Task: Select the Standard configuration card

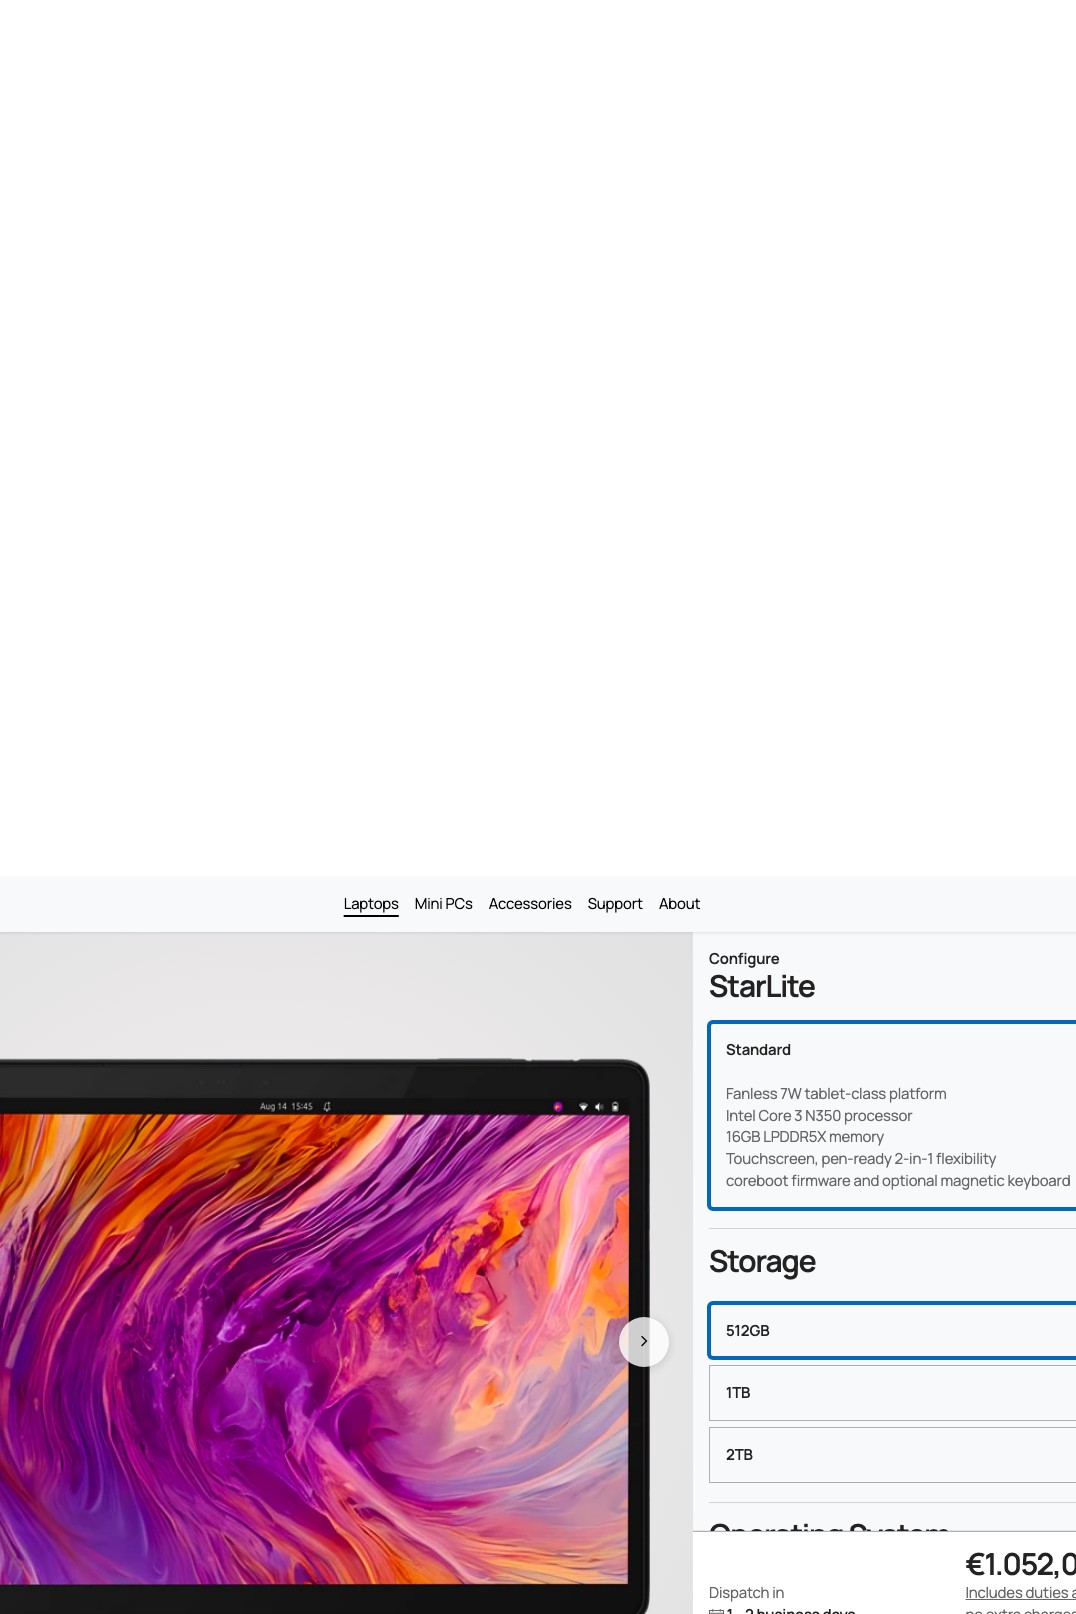Action: pyautogui.click(x=892, y=1115)
